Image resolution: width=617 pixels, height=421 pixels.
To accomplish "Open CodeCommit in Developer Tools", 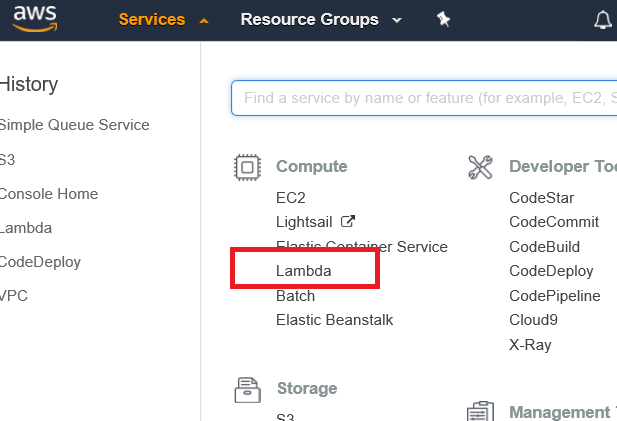I will (553, 222).
